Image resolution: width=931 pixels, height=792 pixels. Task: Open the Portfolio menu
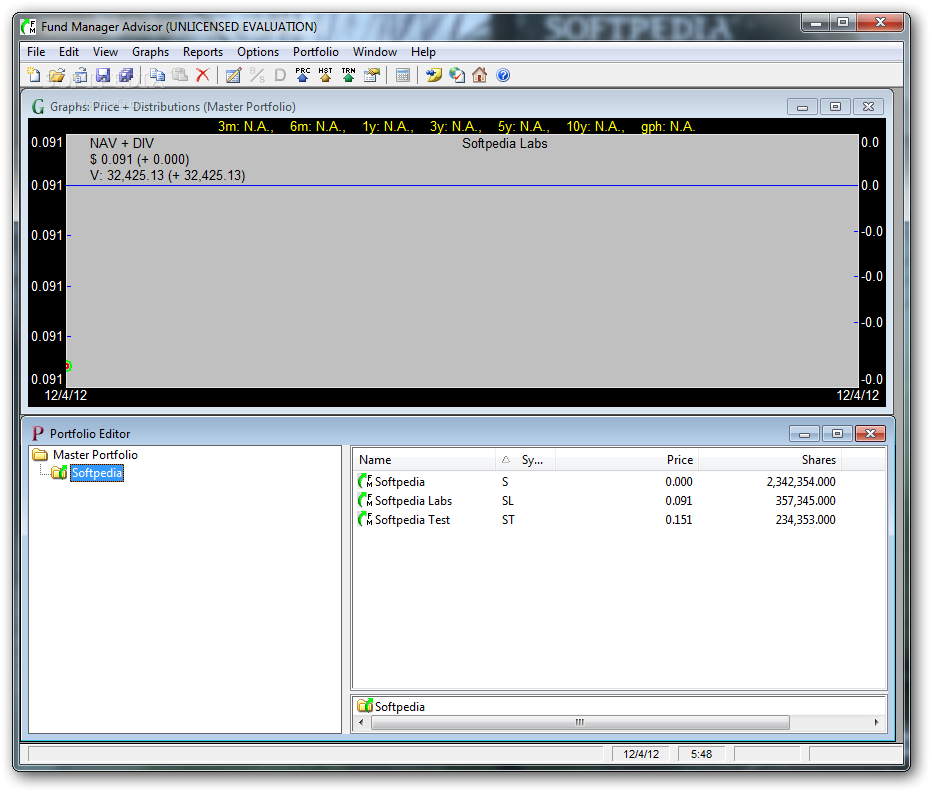[316, 52]
